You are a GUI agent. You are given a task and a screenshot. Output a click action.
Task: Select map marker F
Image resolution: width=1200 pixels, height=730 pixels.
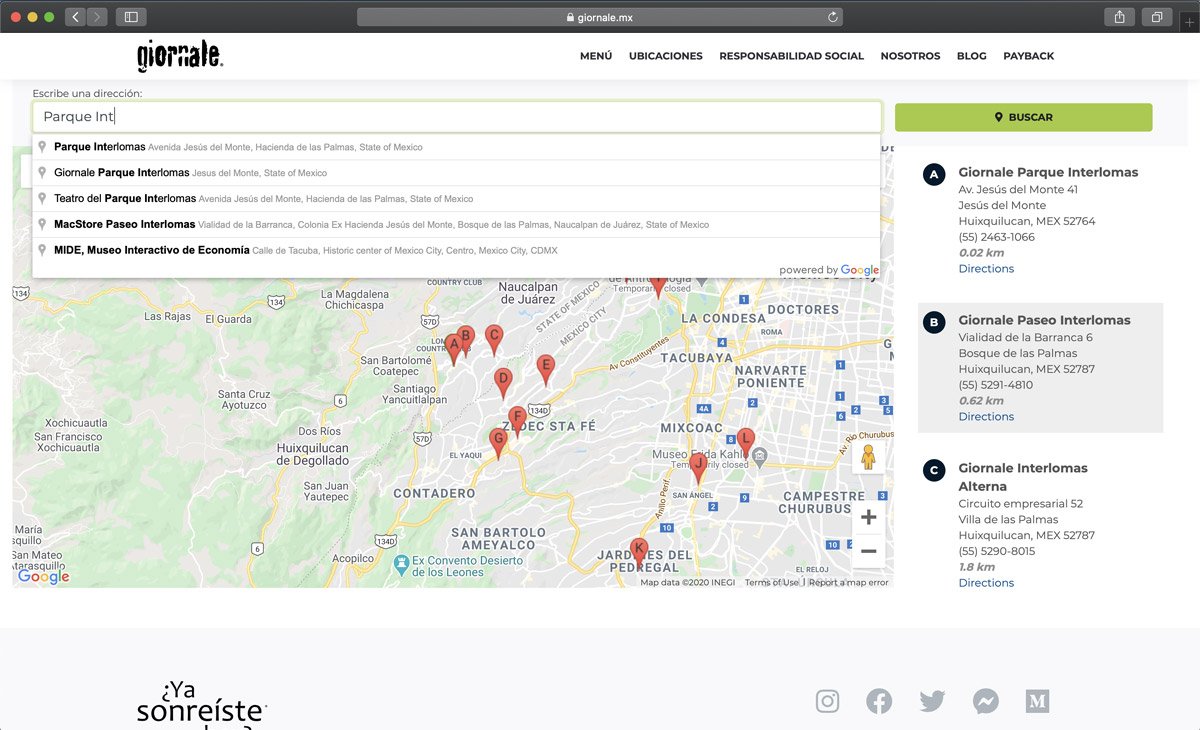[x=517, y=421]
